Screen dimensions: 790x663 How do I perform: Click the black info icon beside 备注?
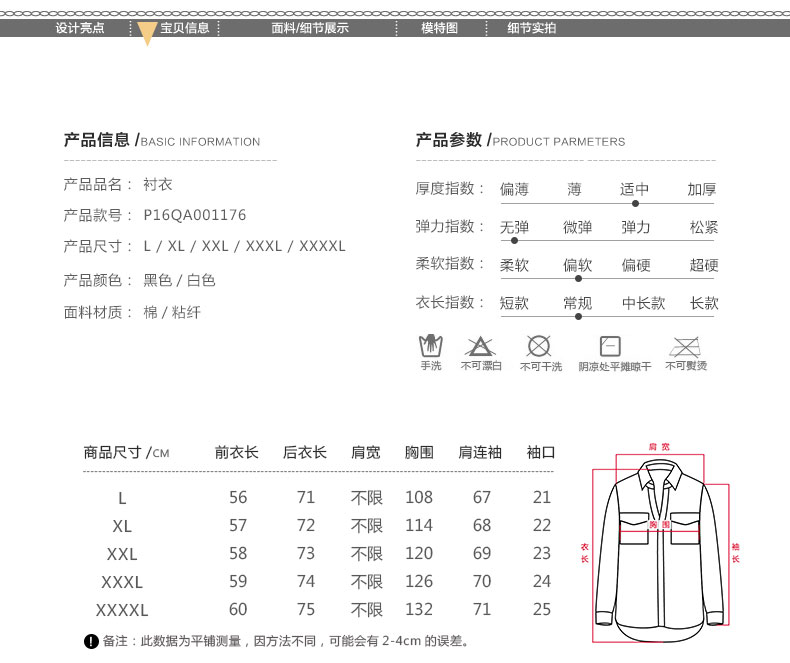[x=91, y=641]
